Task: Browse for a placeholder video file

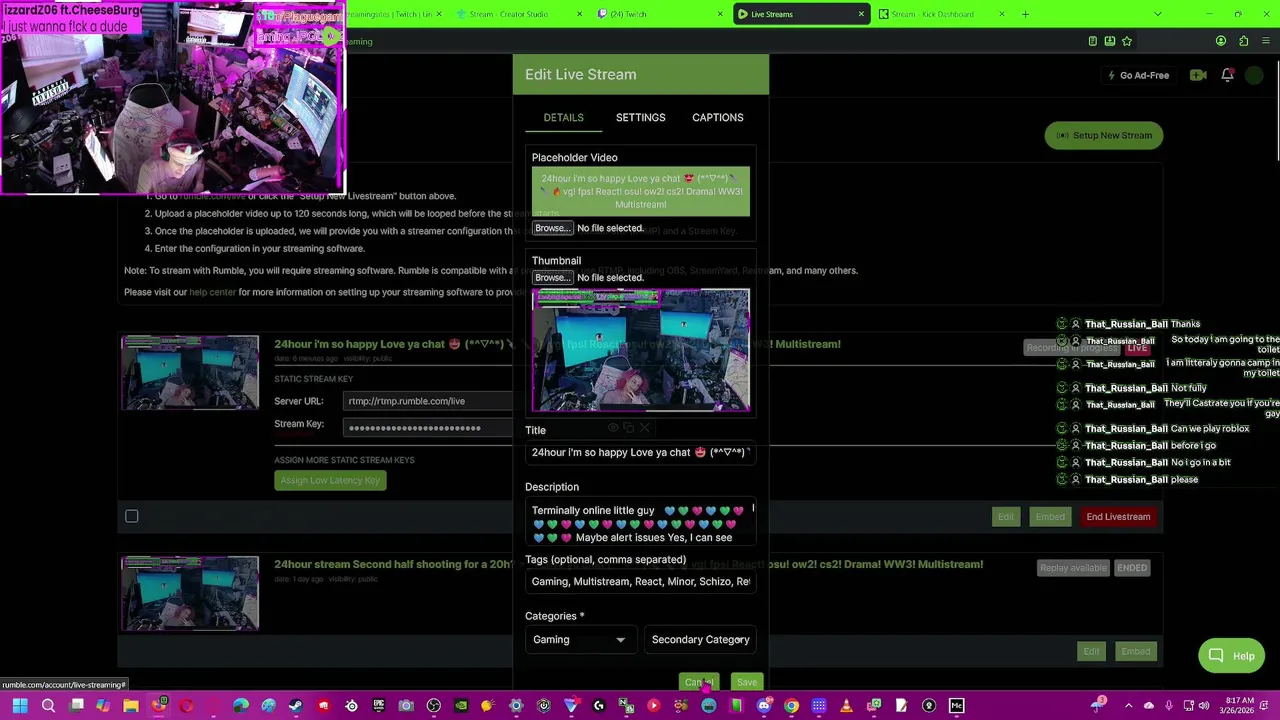Action: 551,228
